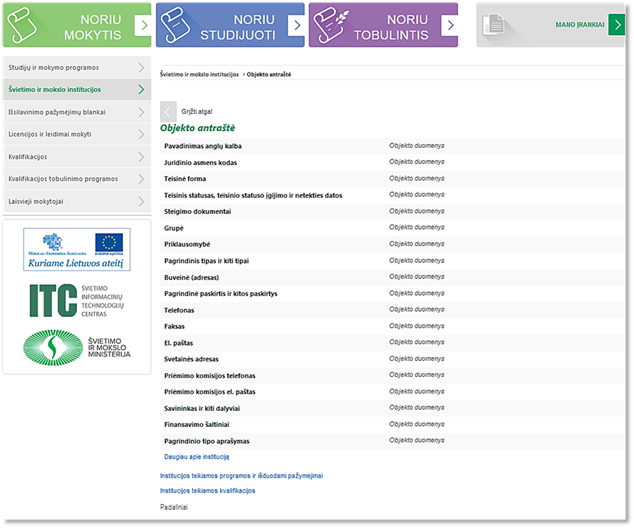Image resolution: width=634 pixels, height=528 pixels.
Task: Click Juridinio asmens kodas row label
Action: 201,163
